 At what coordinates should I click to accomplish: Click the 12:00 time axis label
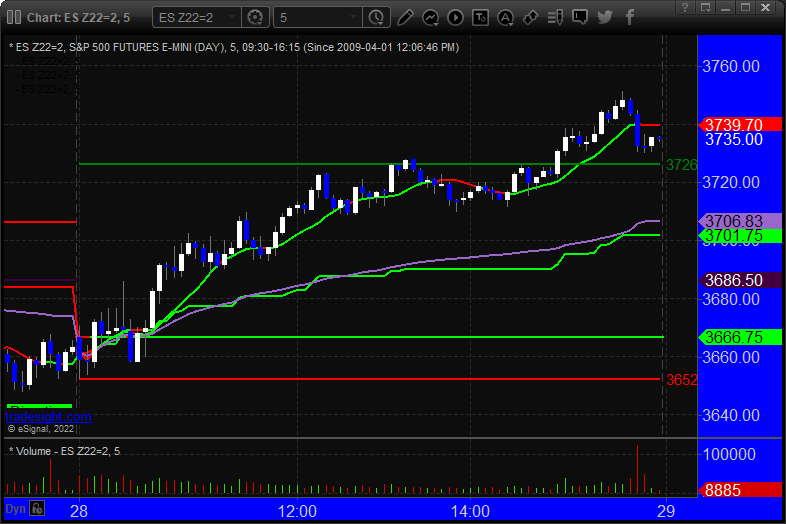297,511
